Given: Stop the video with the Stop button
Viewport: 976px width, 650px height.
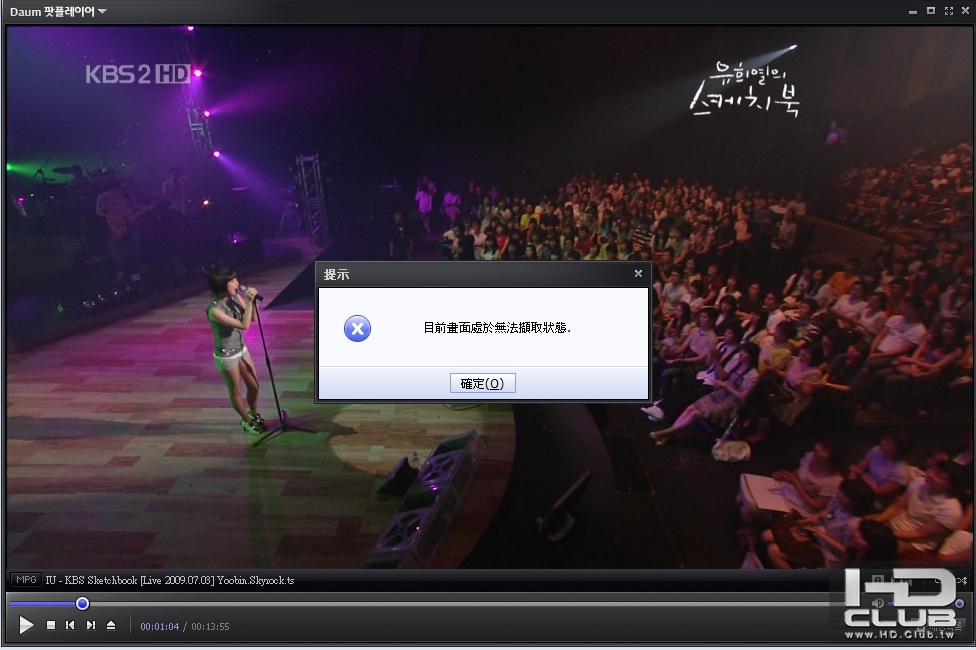Looking at the screenshot, I should [51, 625].
